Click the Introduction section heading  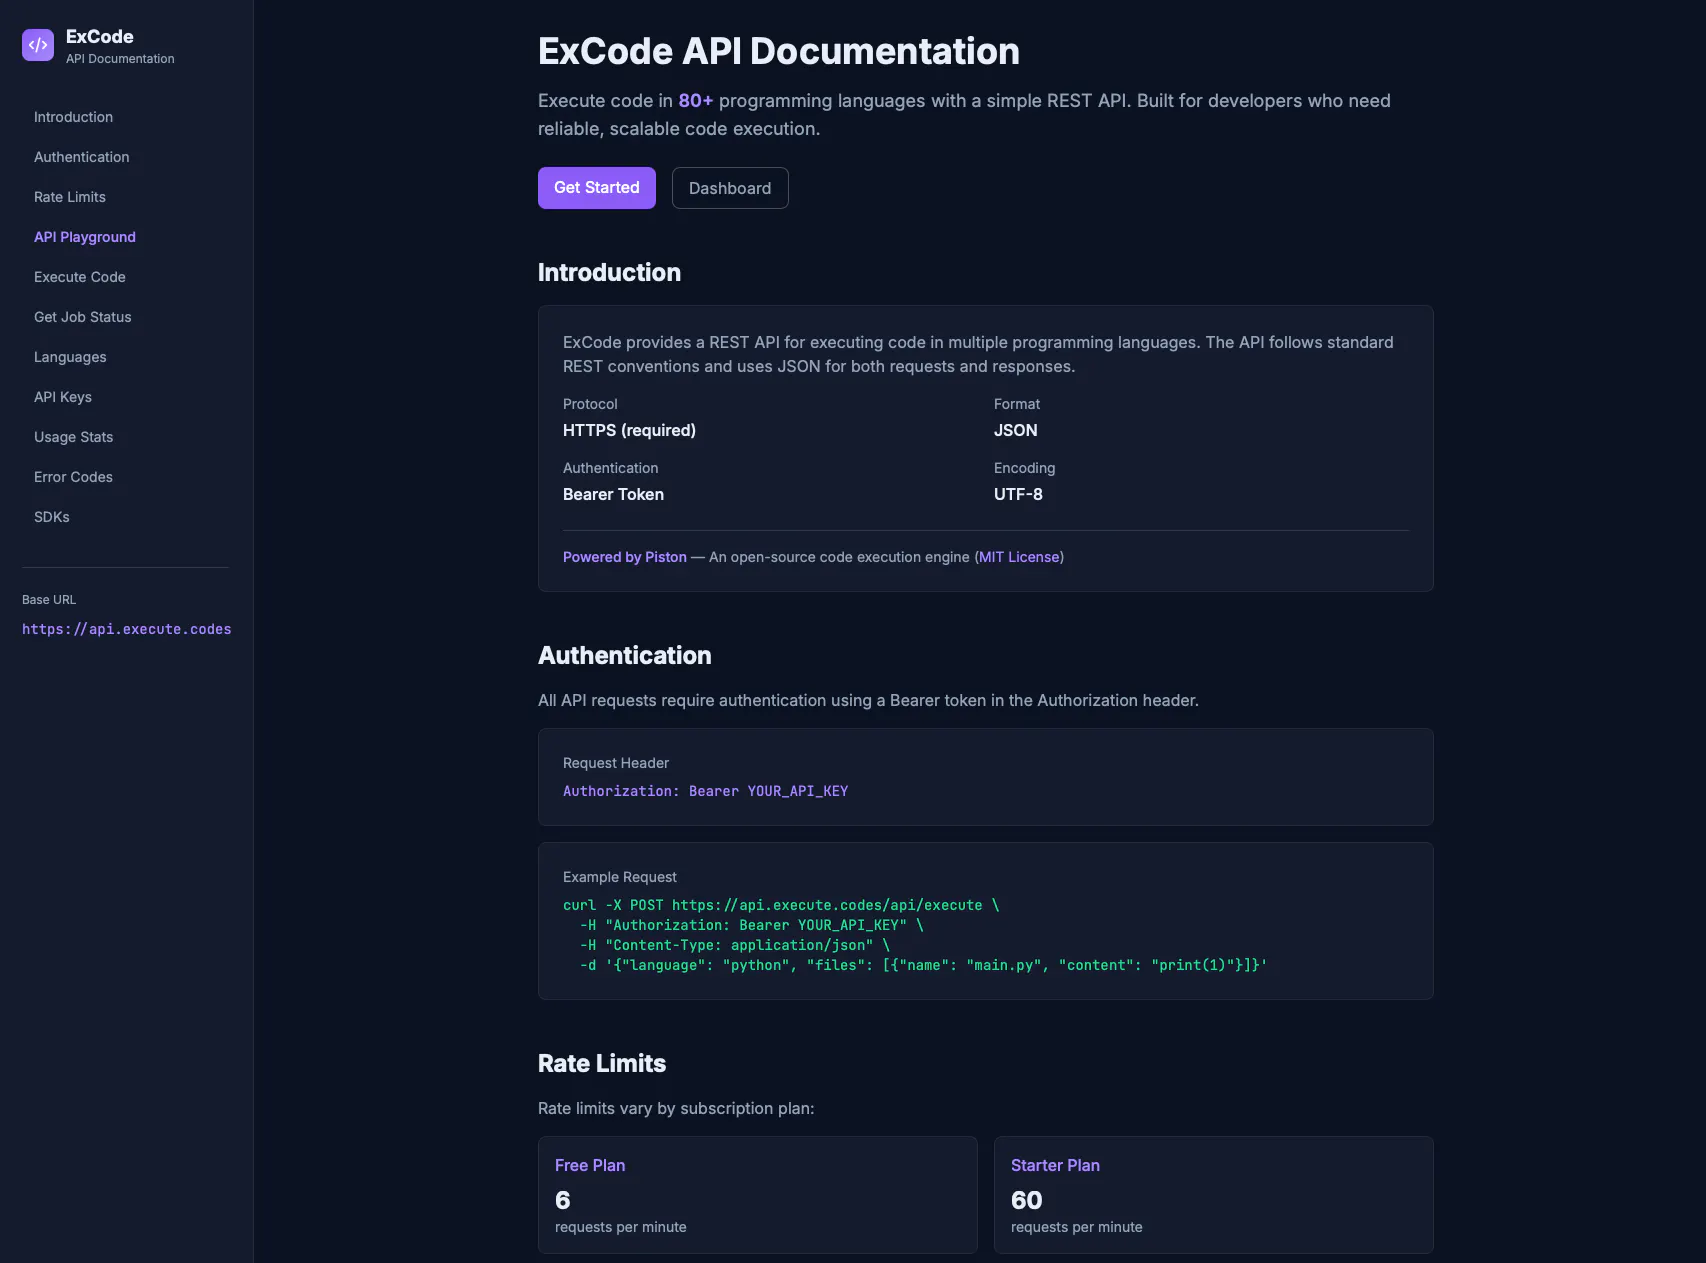point(609,272)
